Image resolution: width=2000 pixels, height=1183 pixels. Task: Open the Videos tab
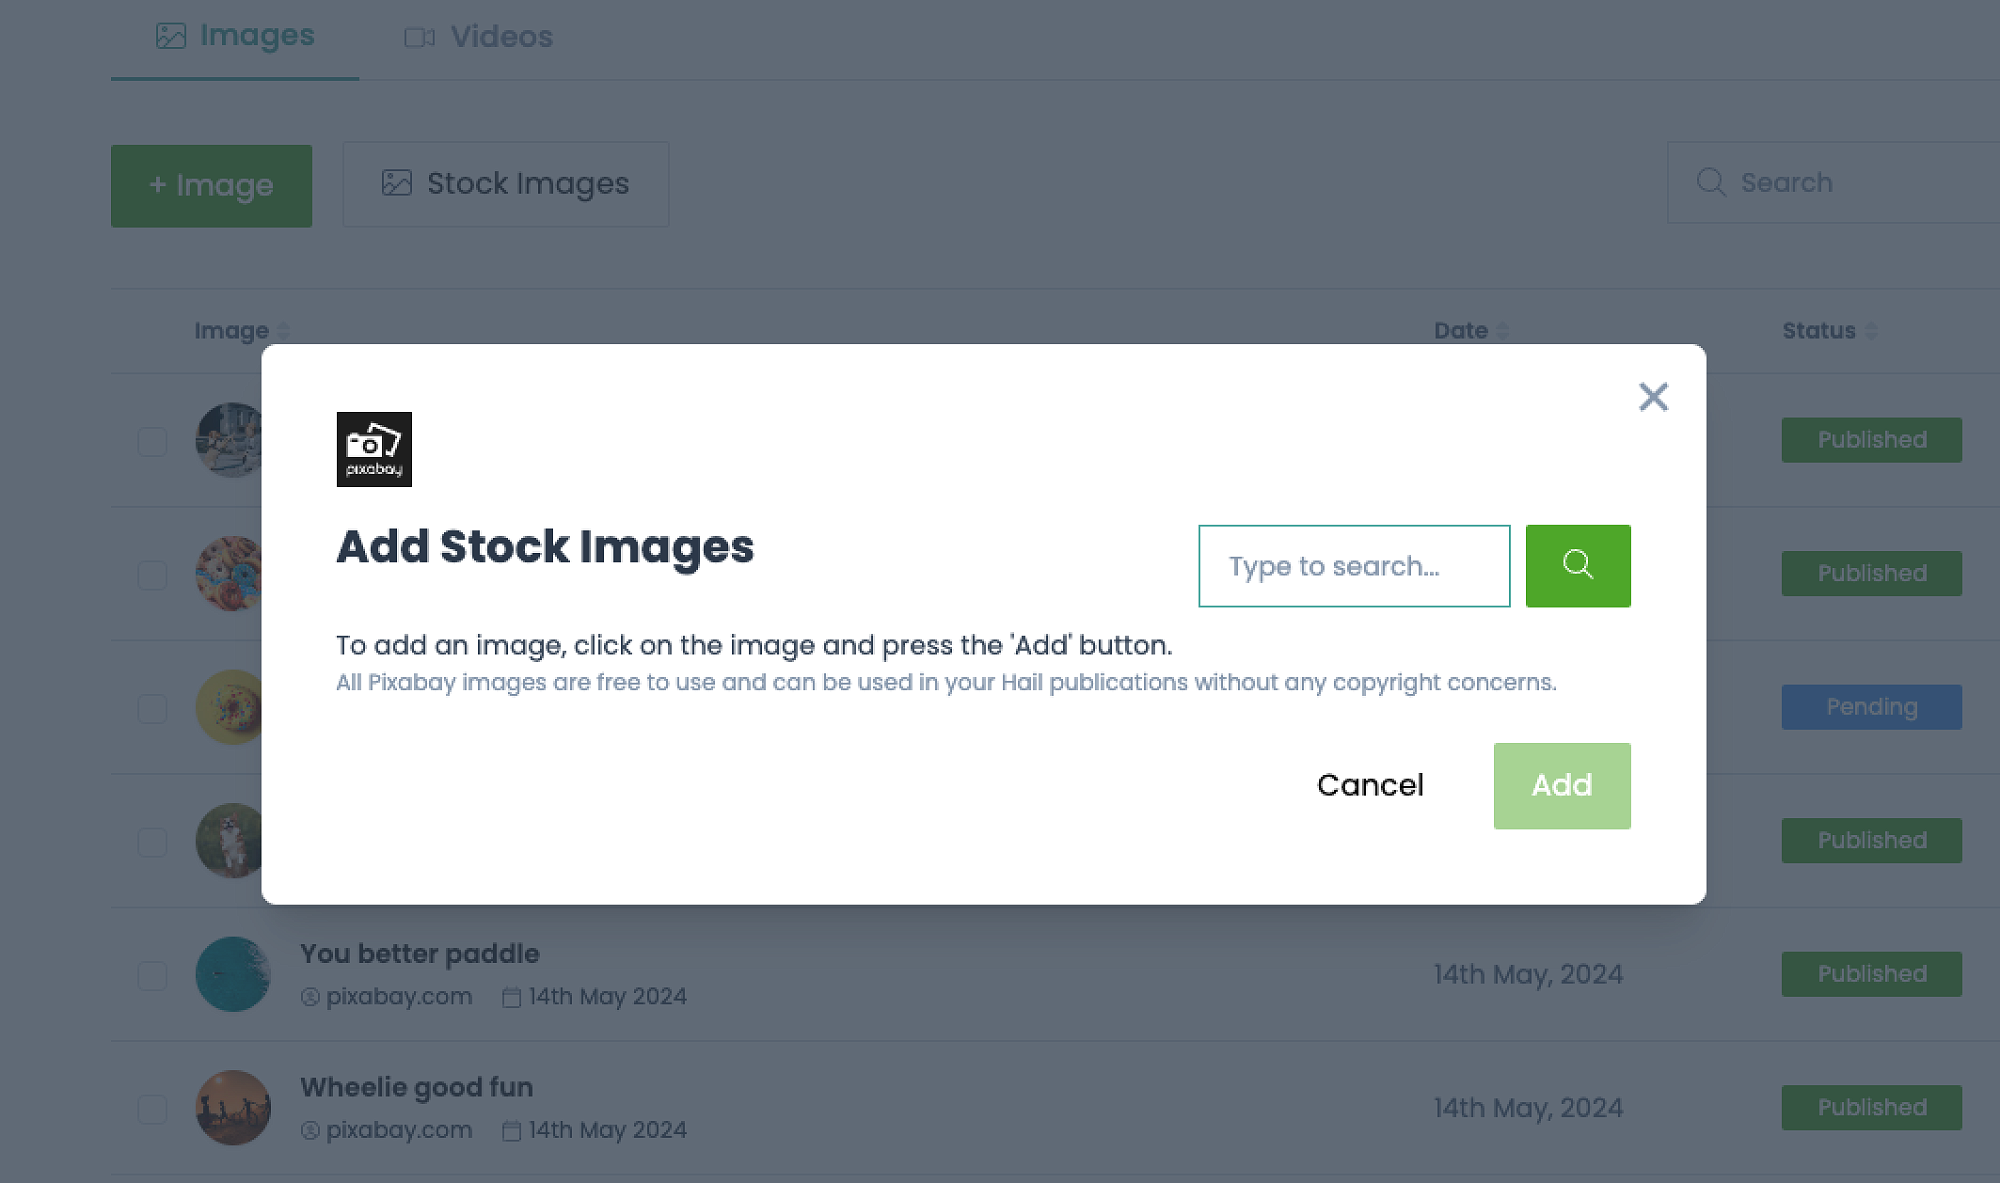tap(478, 37)
